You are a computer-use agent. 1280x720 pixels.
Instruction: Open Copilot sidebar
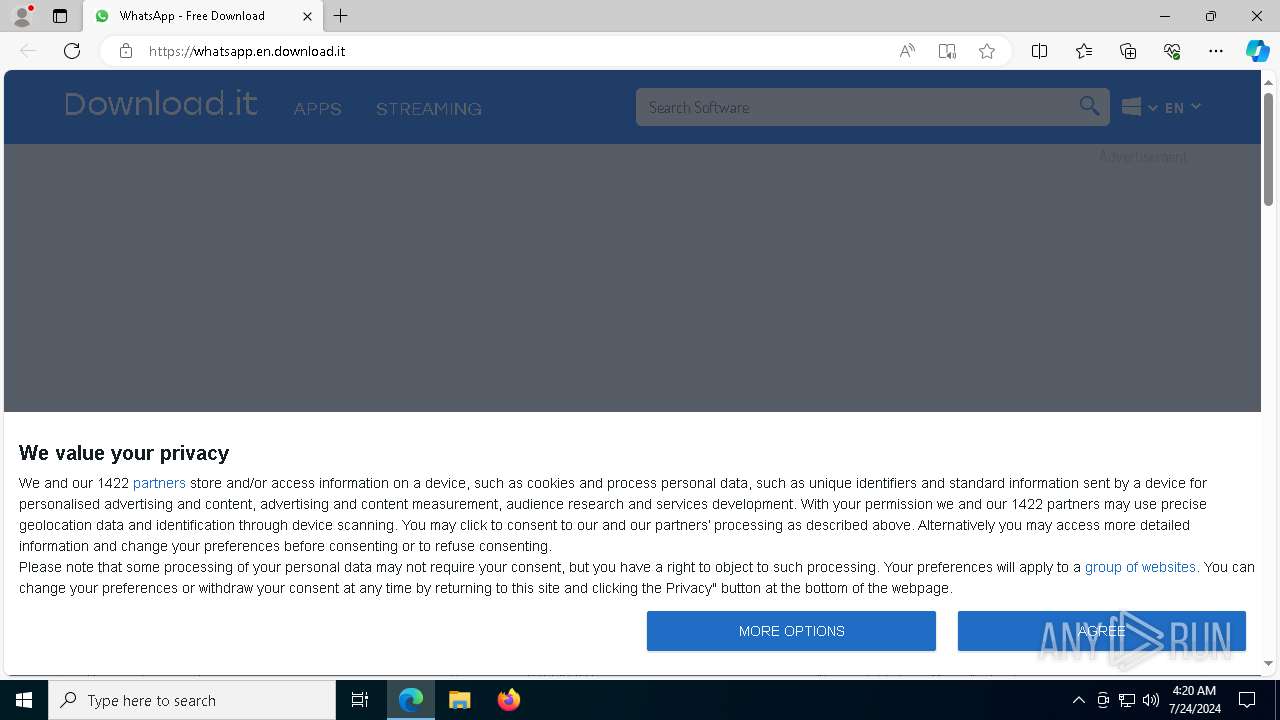1257,51
